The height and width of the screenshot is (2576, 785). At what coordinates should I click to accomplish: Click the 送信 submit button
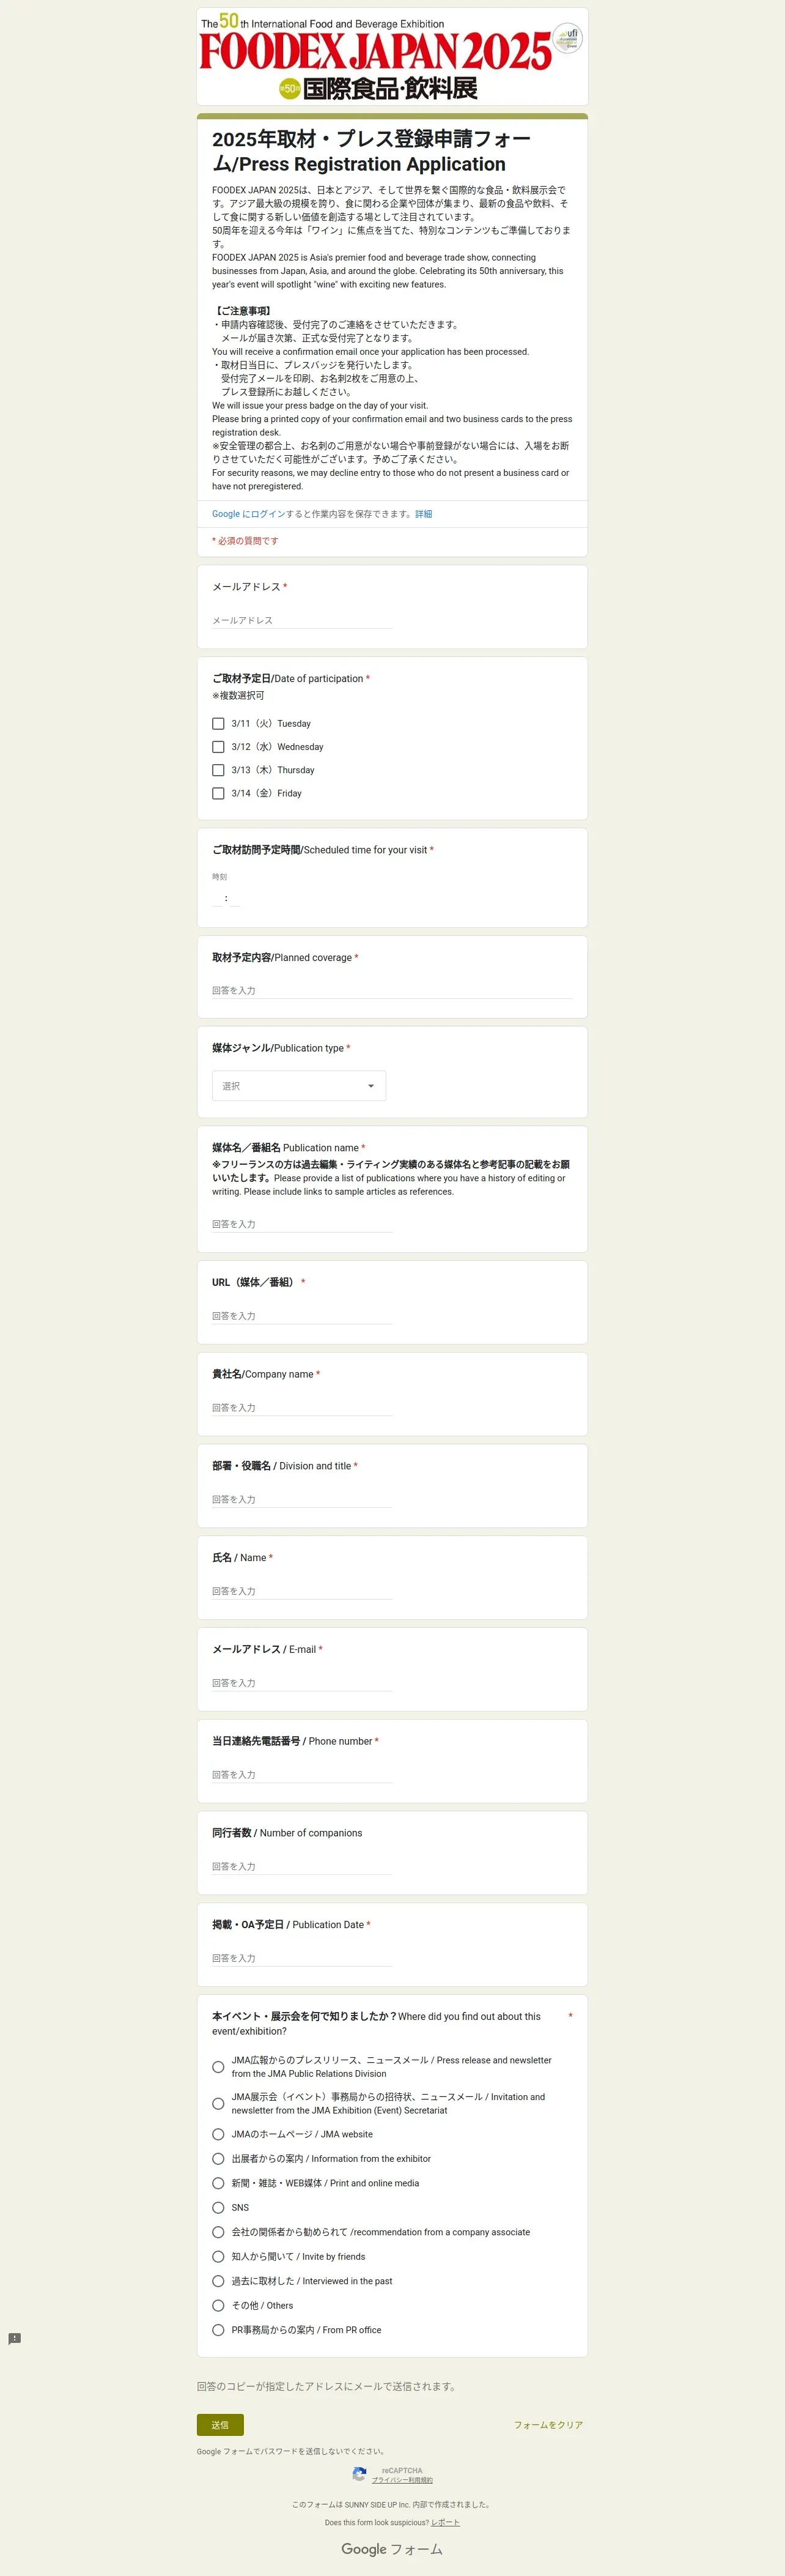pyautogui.click(x=220, y=2425)
